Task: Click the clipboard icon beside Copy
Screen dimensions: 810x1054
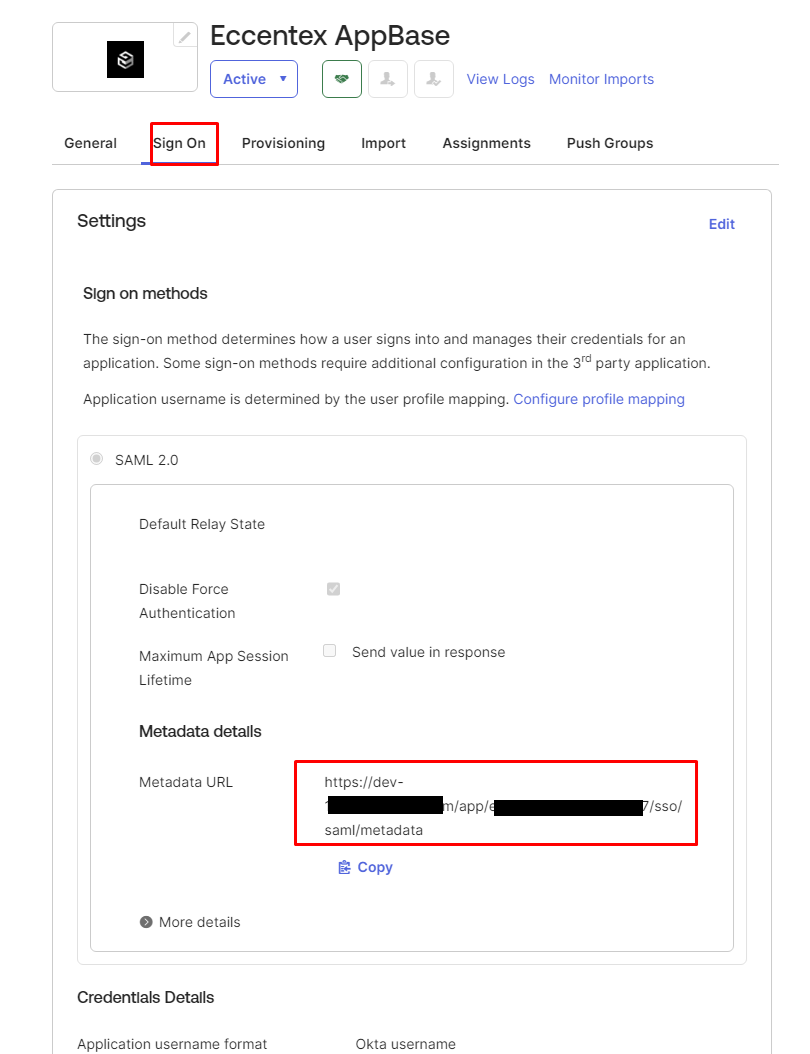Action: pos(345,867)
